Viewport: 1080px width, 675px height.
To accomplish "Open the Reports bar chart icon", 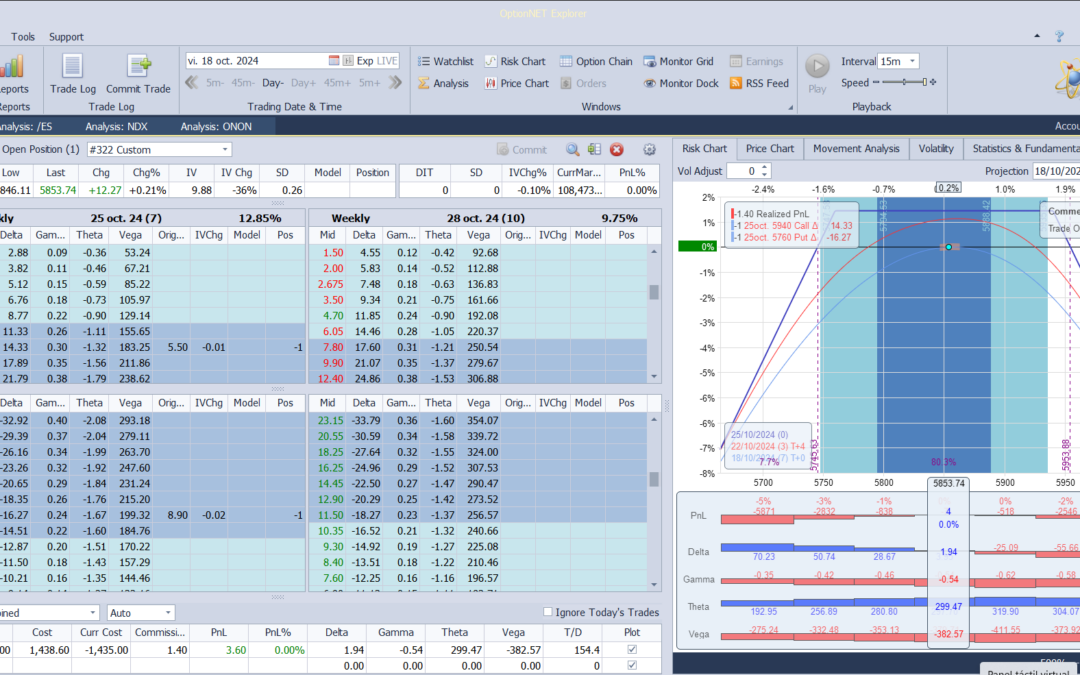I will (12, 67).
